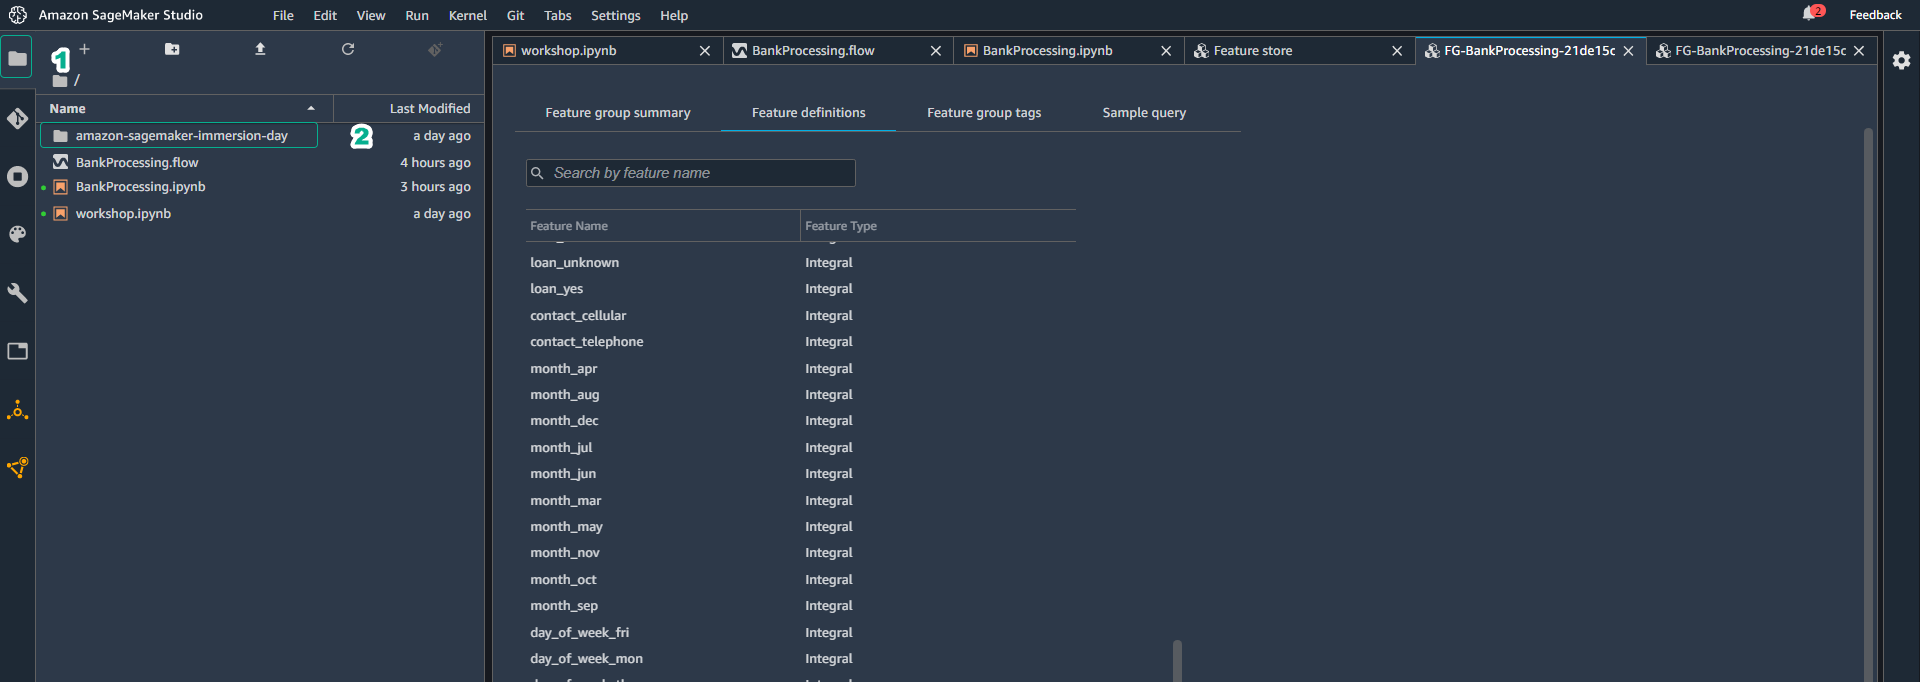Focus the Search by feature name field
The height and width of the screenshot is (682, 1920).
tap(691, 173)
